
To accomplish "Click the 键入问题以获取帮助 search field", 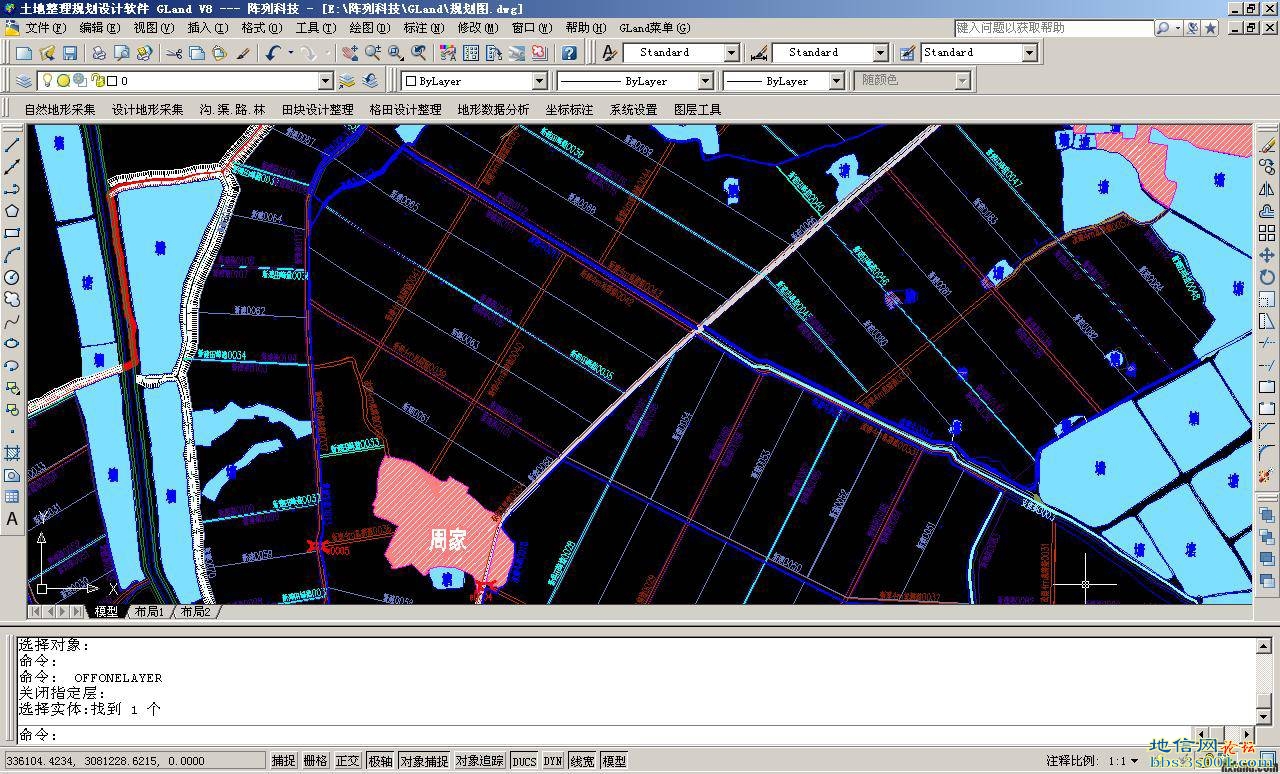I will point(1053,28).
